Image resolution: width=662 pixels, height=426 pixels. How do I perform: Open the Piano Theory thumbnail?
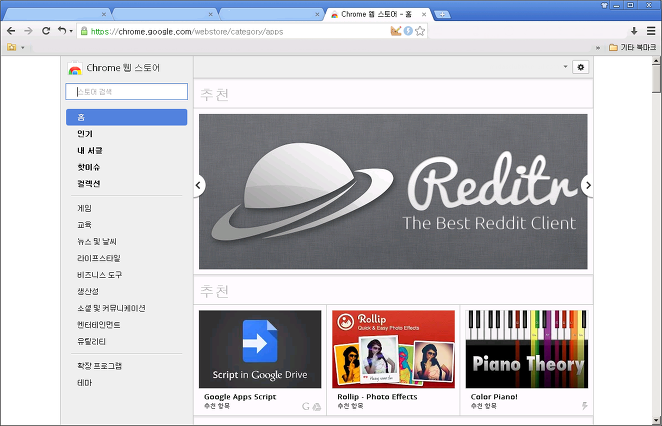click(526, 349)
